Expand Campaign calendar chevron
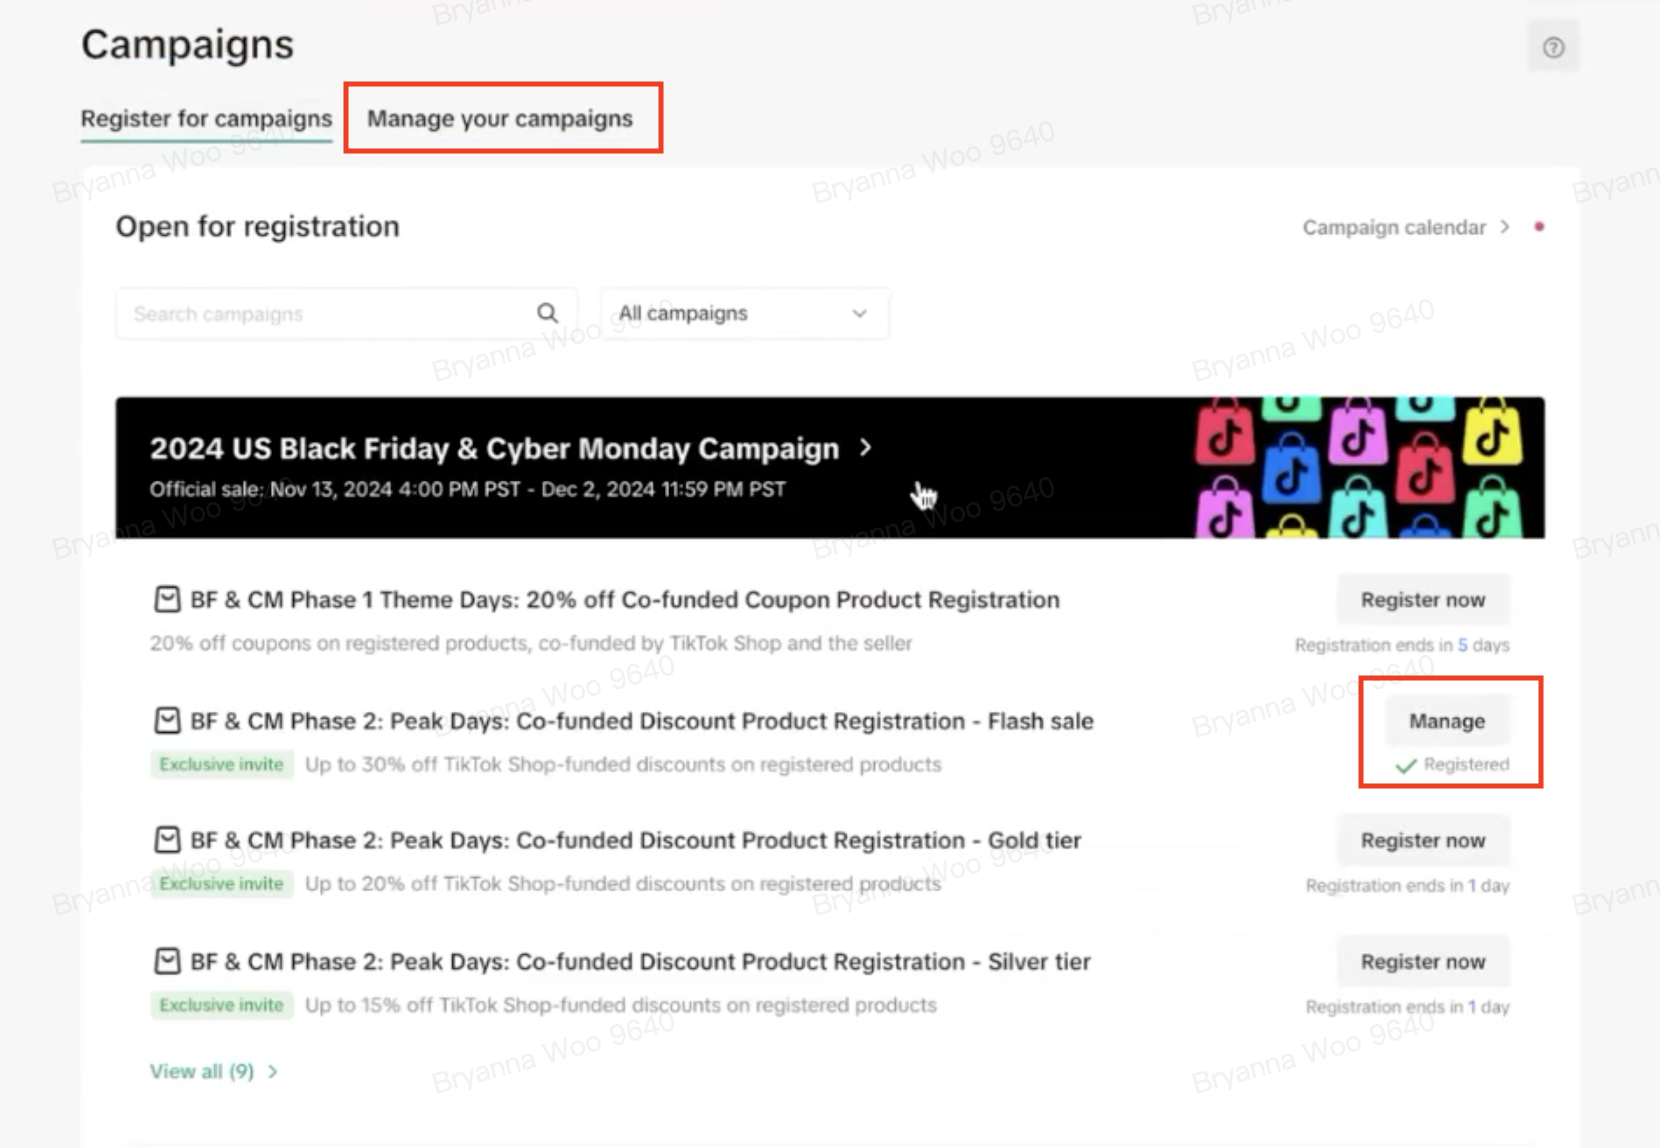1660x1148 pixels. [x=1505, y=227]
